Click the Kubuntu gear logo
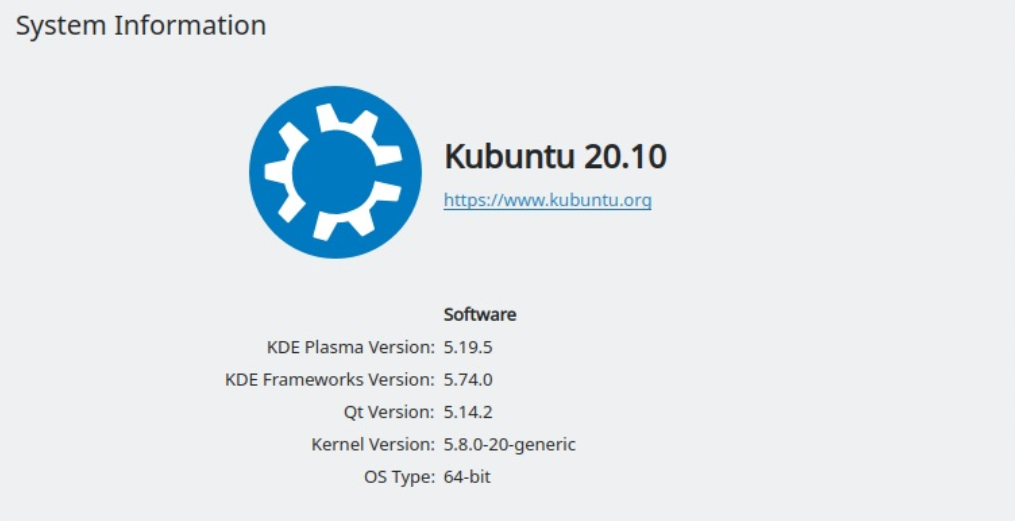The image size is (1015, 521). pos(335,172)
